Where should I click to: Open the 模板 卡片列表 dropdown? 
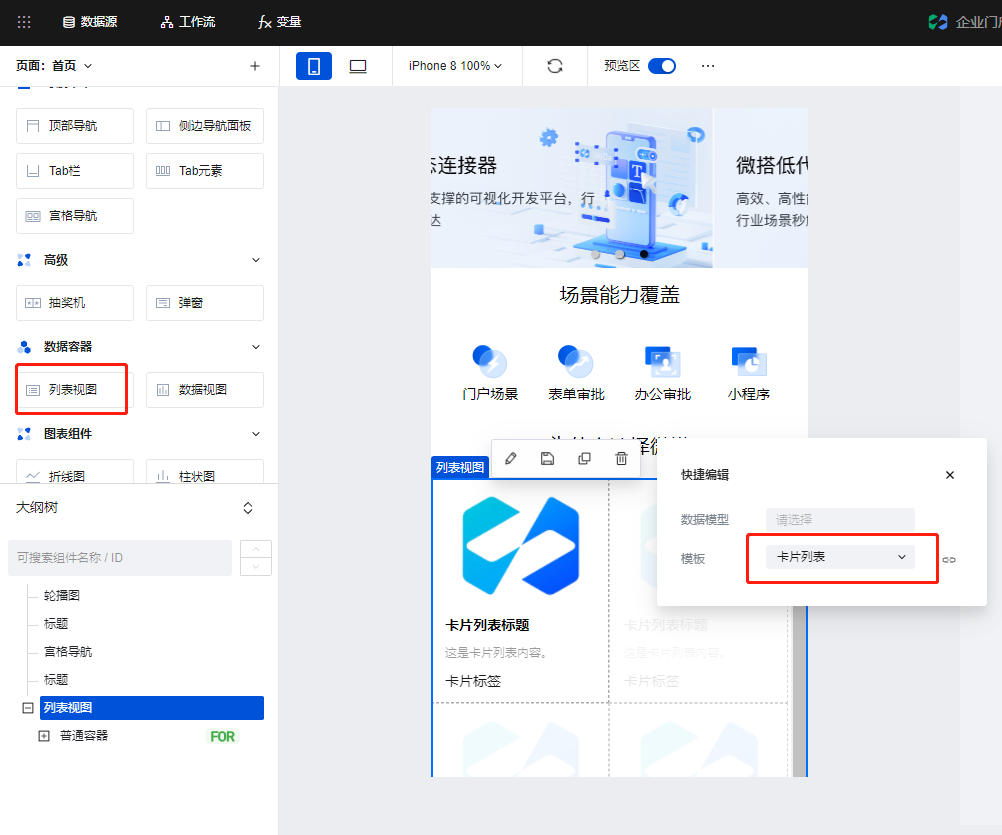[x=840, y=557]
